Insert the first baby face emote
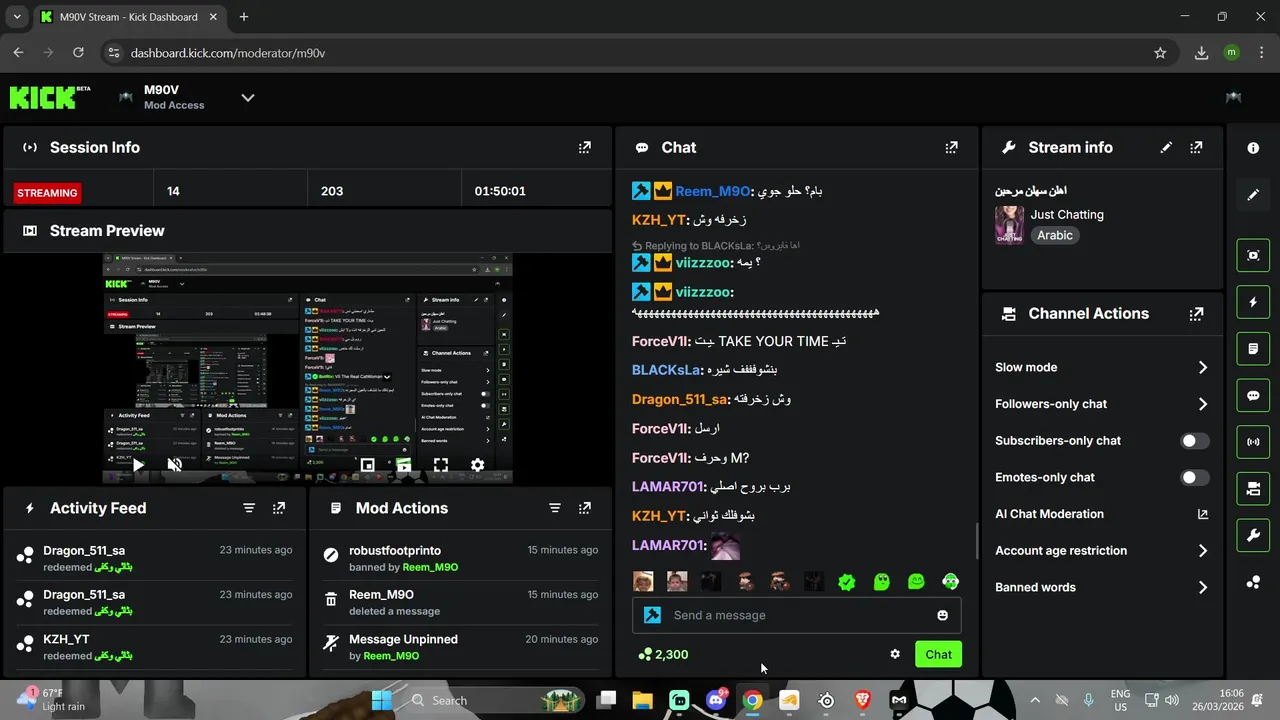1280x720 pixels. [643, 582]
